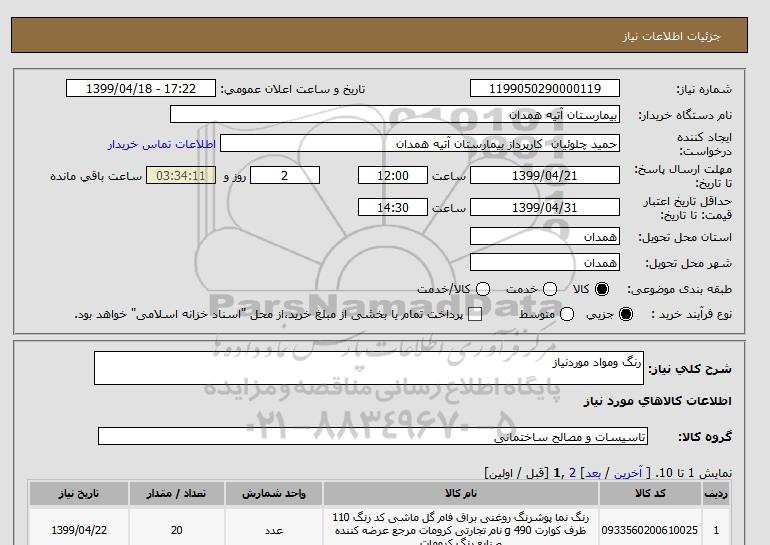Select the جزیی purchase type radio
The height and width of the screenshot is (545, 770).
[626, 314]
